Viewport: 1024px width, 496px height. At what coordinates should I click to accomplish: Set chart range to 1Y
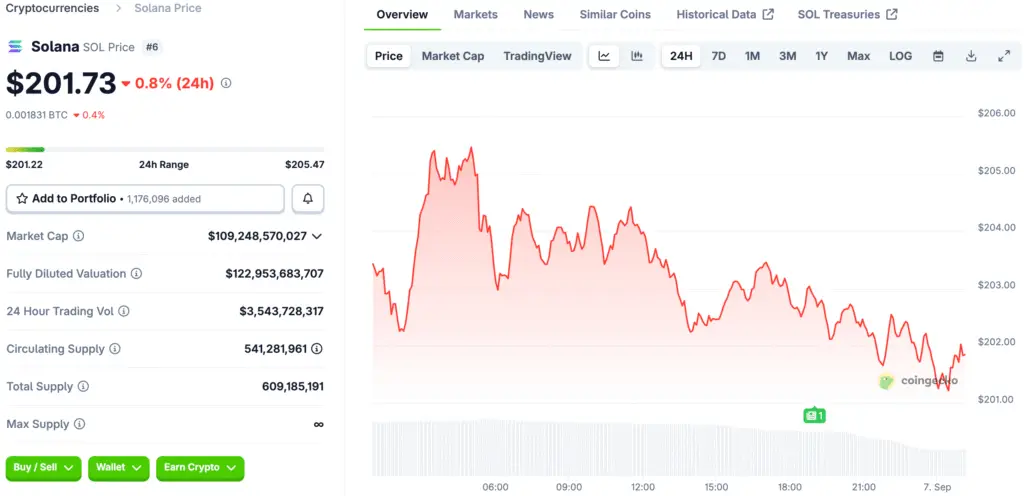(822, 56)
